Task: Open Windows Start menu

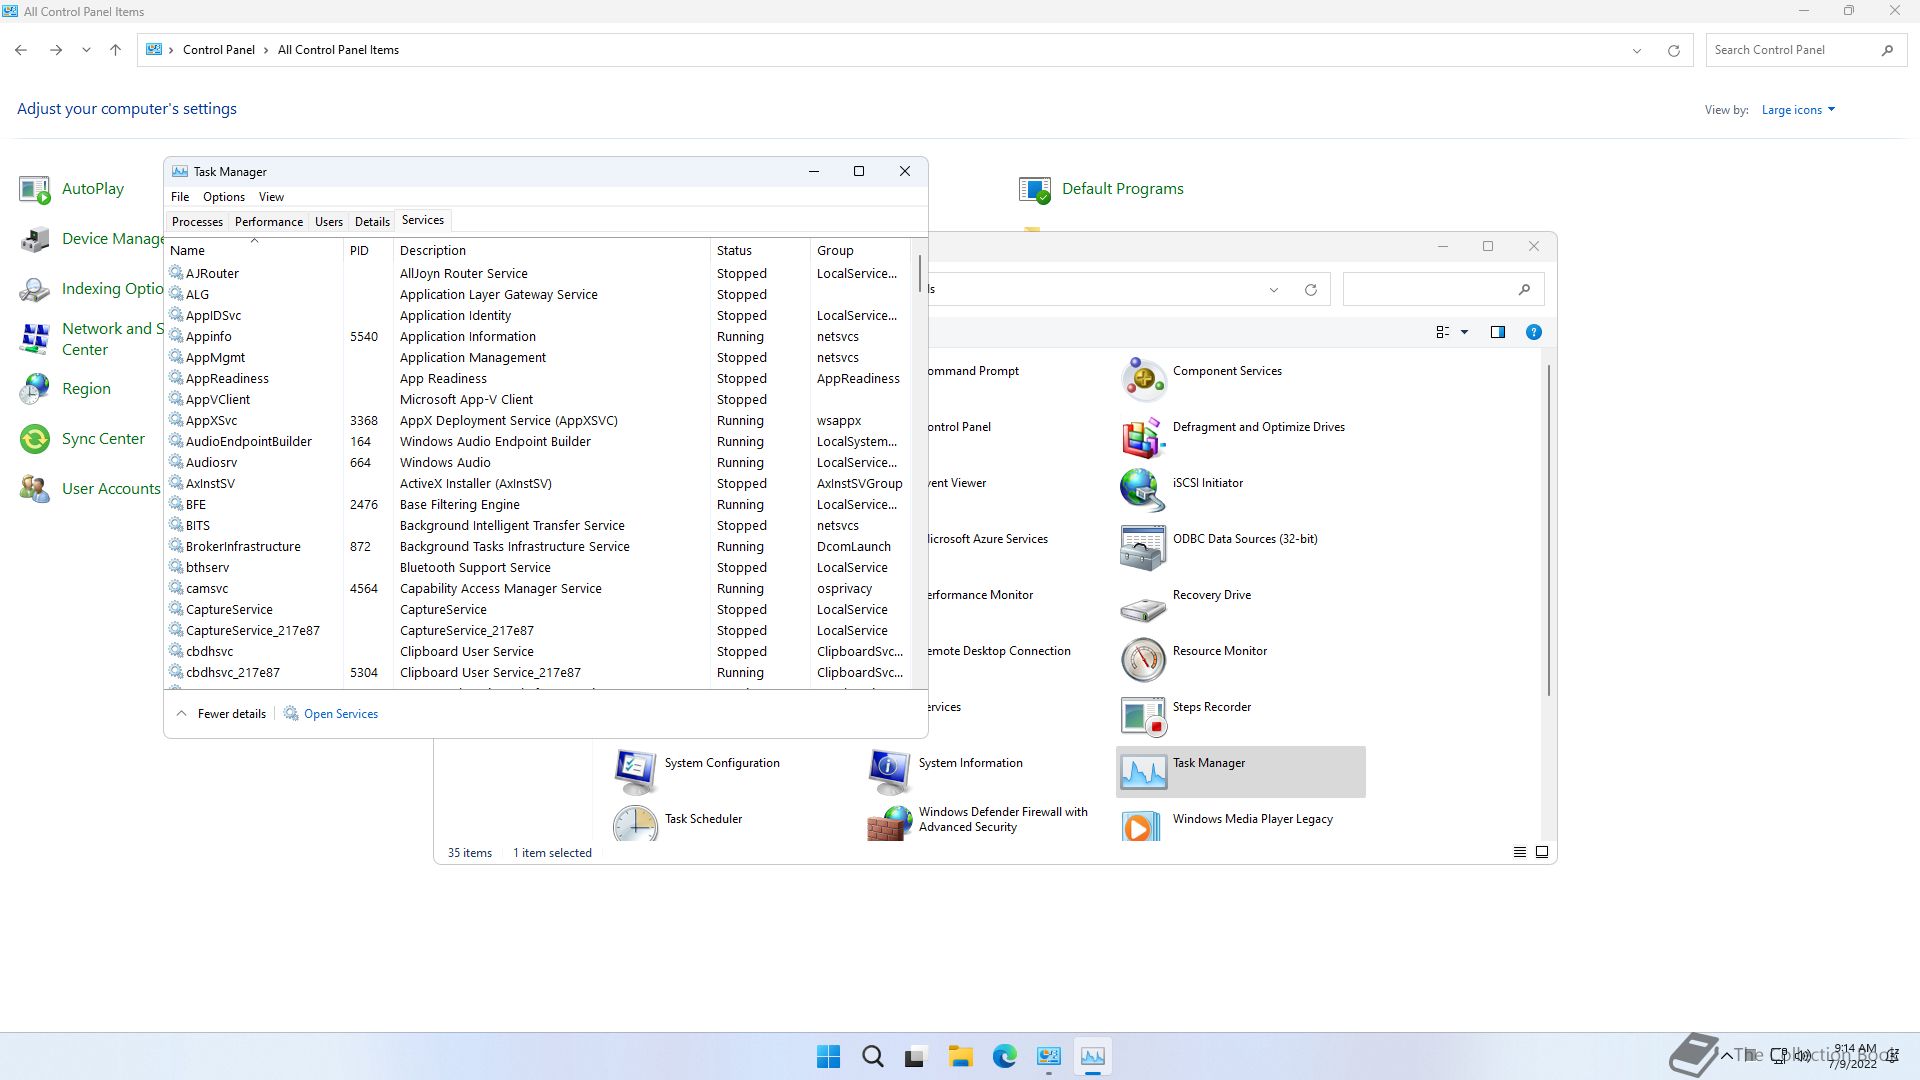Action: (828, 1057)
